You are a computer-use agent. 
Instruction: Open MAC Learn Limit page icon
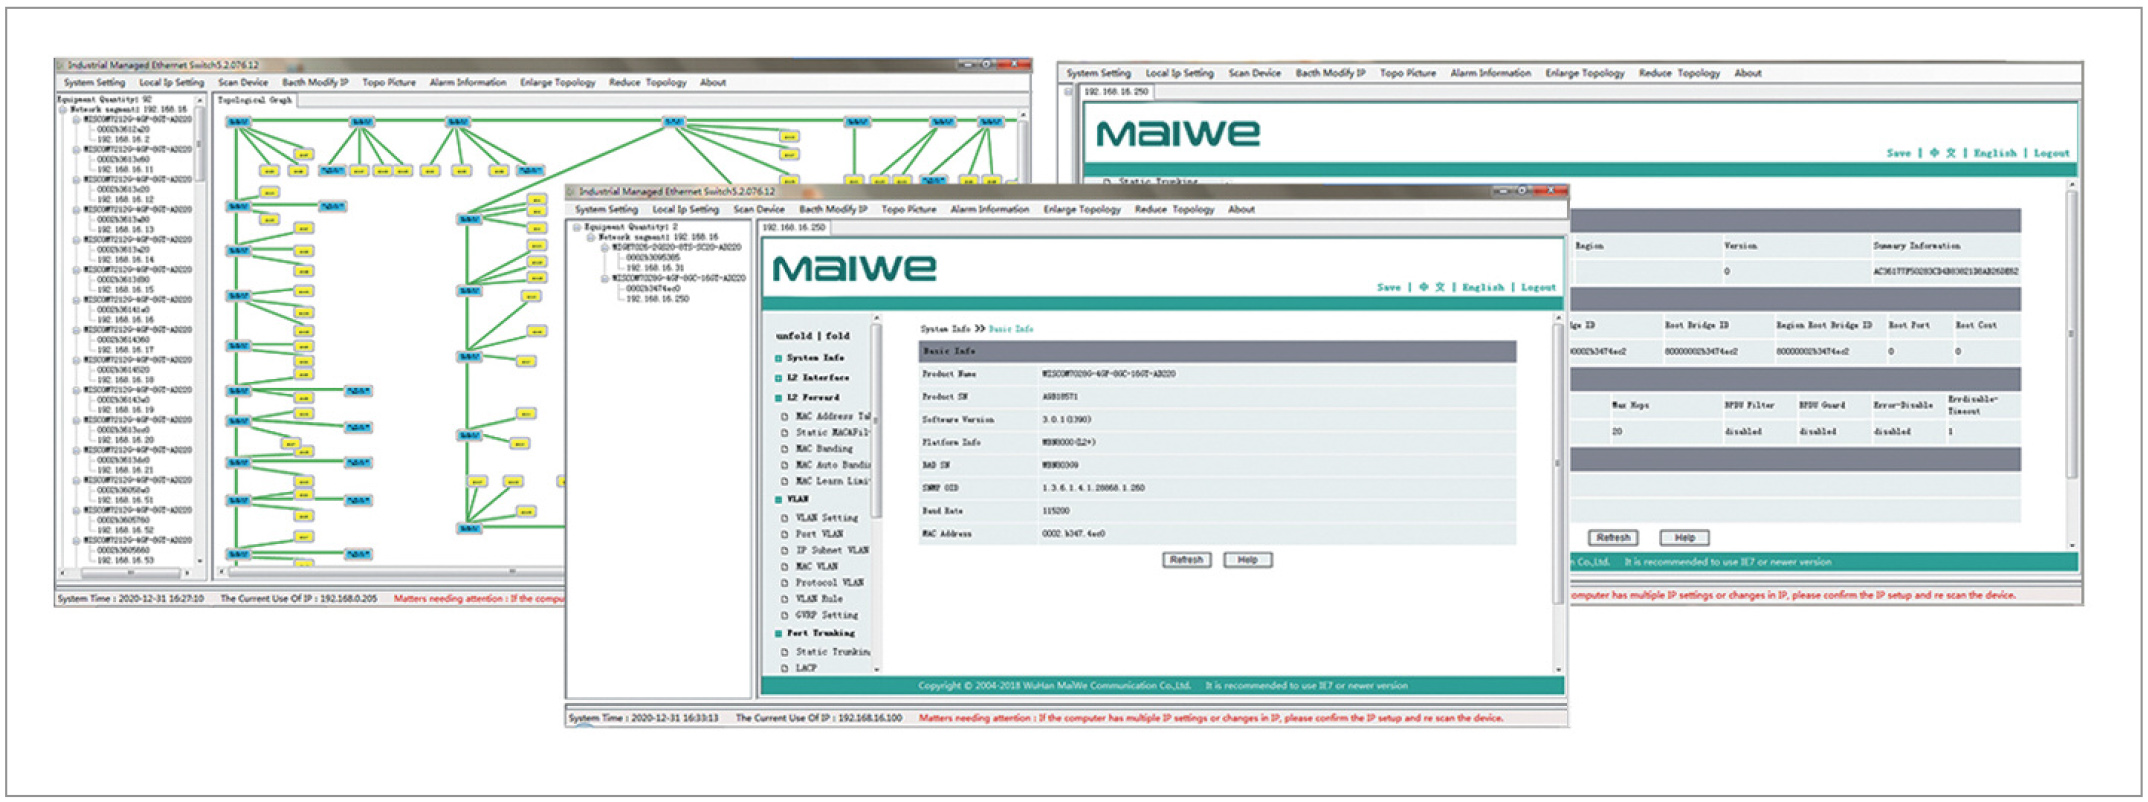785,481
